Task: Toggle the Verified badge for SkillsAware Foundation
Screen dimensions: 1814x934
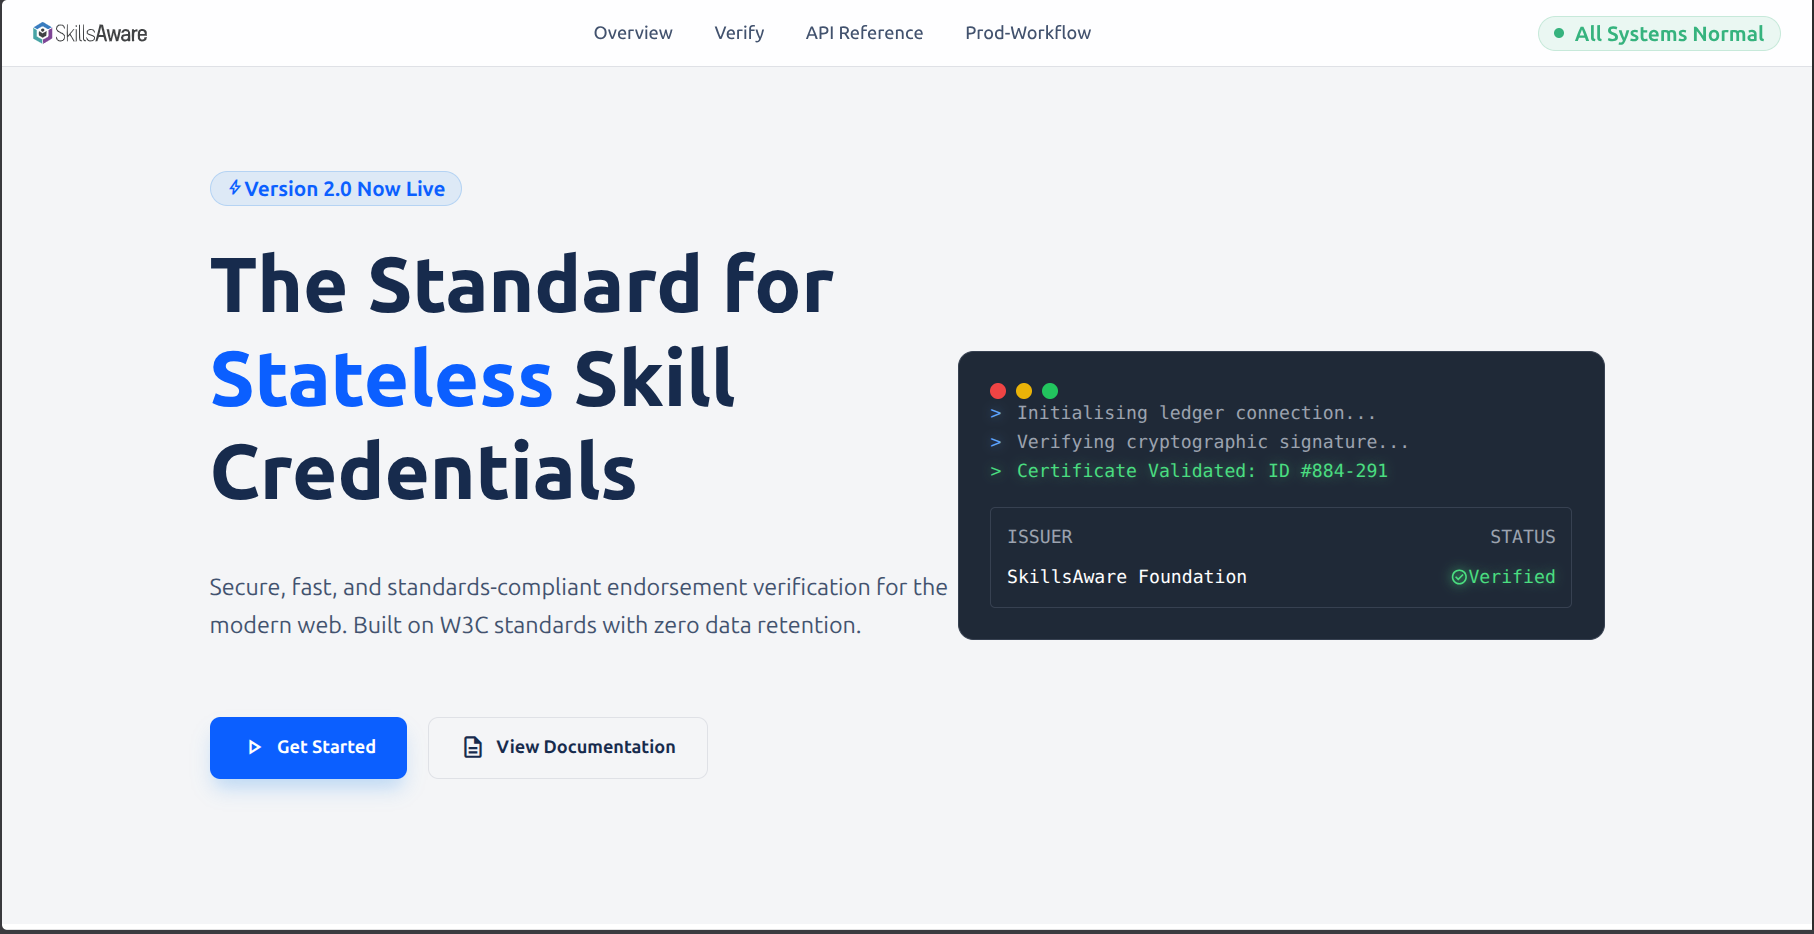Action: (1503, 576)
